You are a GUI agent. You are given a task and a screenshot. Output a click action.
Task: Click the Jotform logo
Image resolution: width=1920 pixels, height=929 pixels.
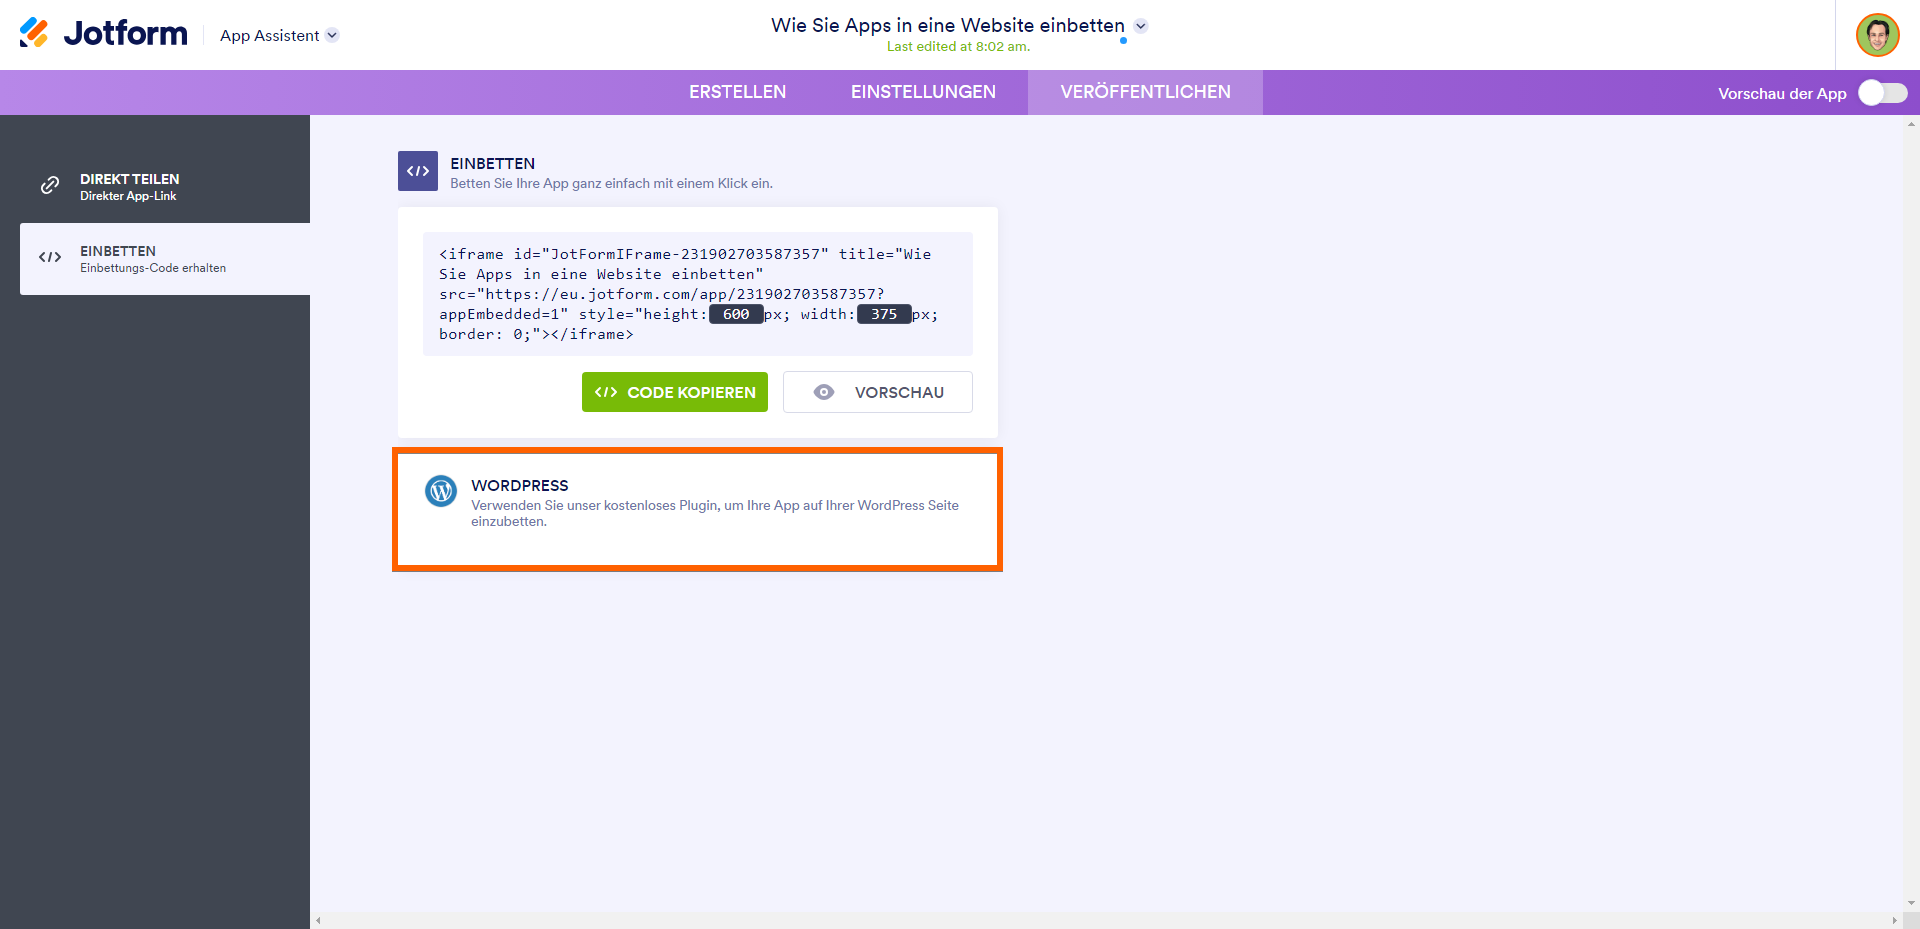coord(103,34)
